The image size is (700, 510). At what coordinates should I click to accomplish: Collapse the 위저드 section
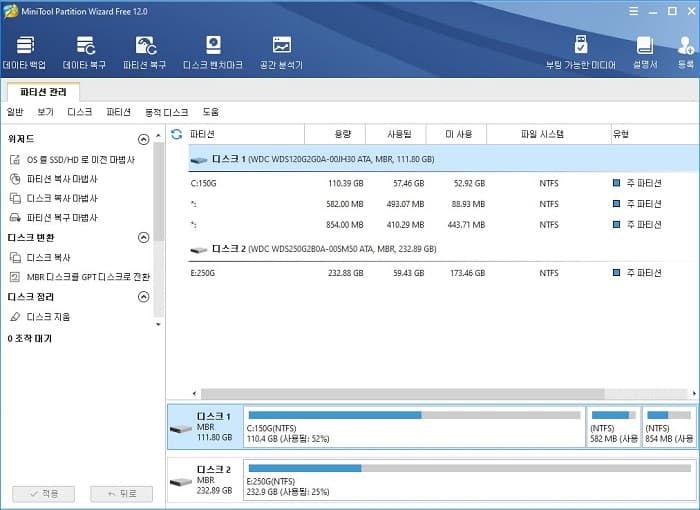pos(143,139)
